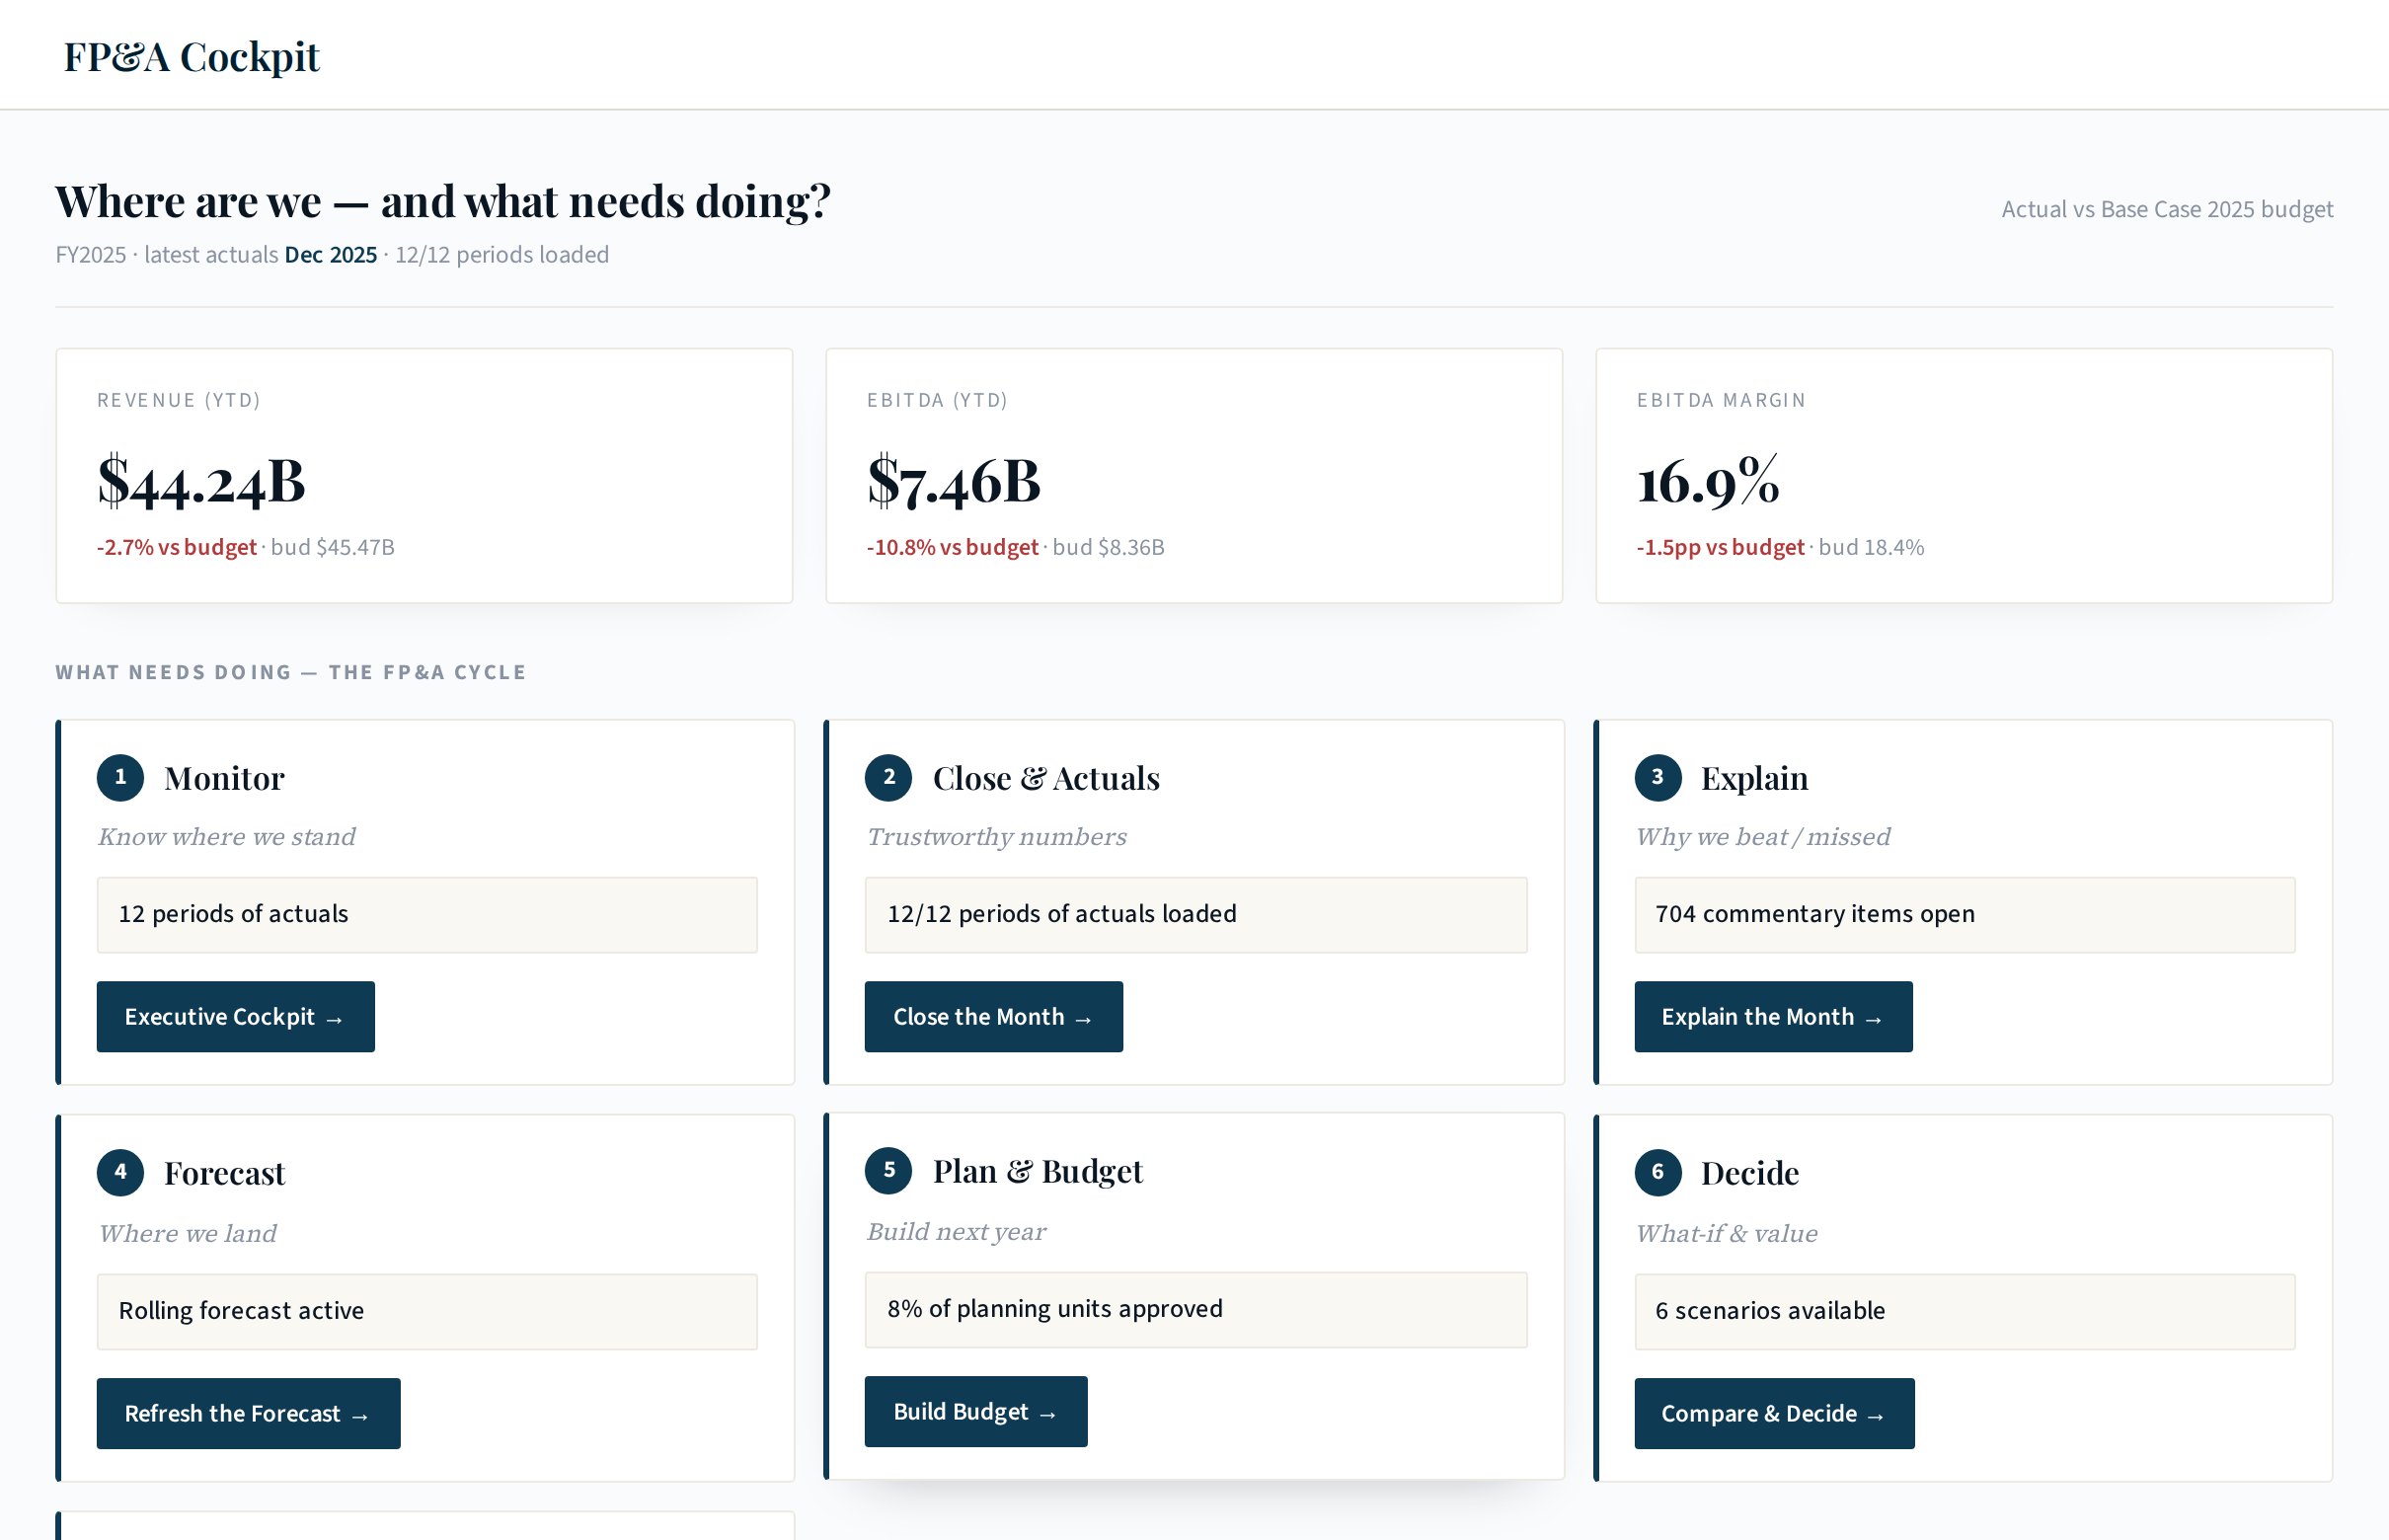This screenshot has height=1540, width=2389.
Task: Click 'What-if & value' subtitle
Action: click(1726, 1234)
